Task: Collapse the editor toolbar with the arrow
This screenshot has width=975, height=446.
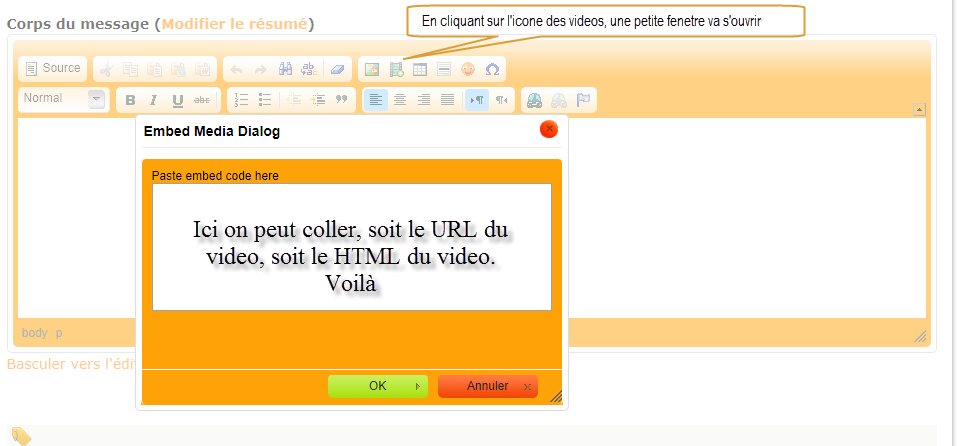Action: coord(919,110)
